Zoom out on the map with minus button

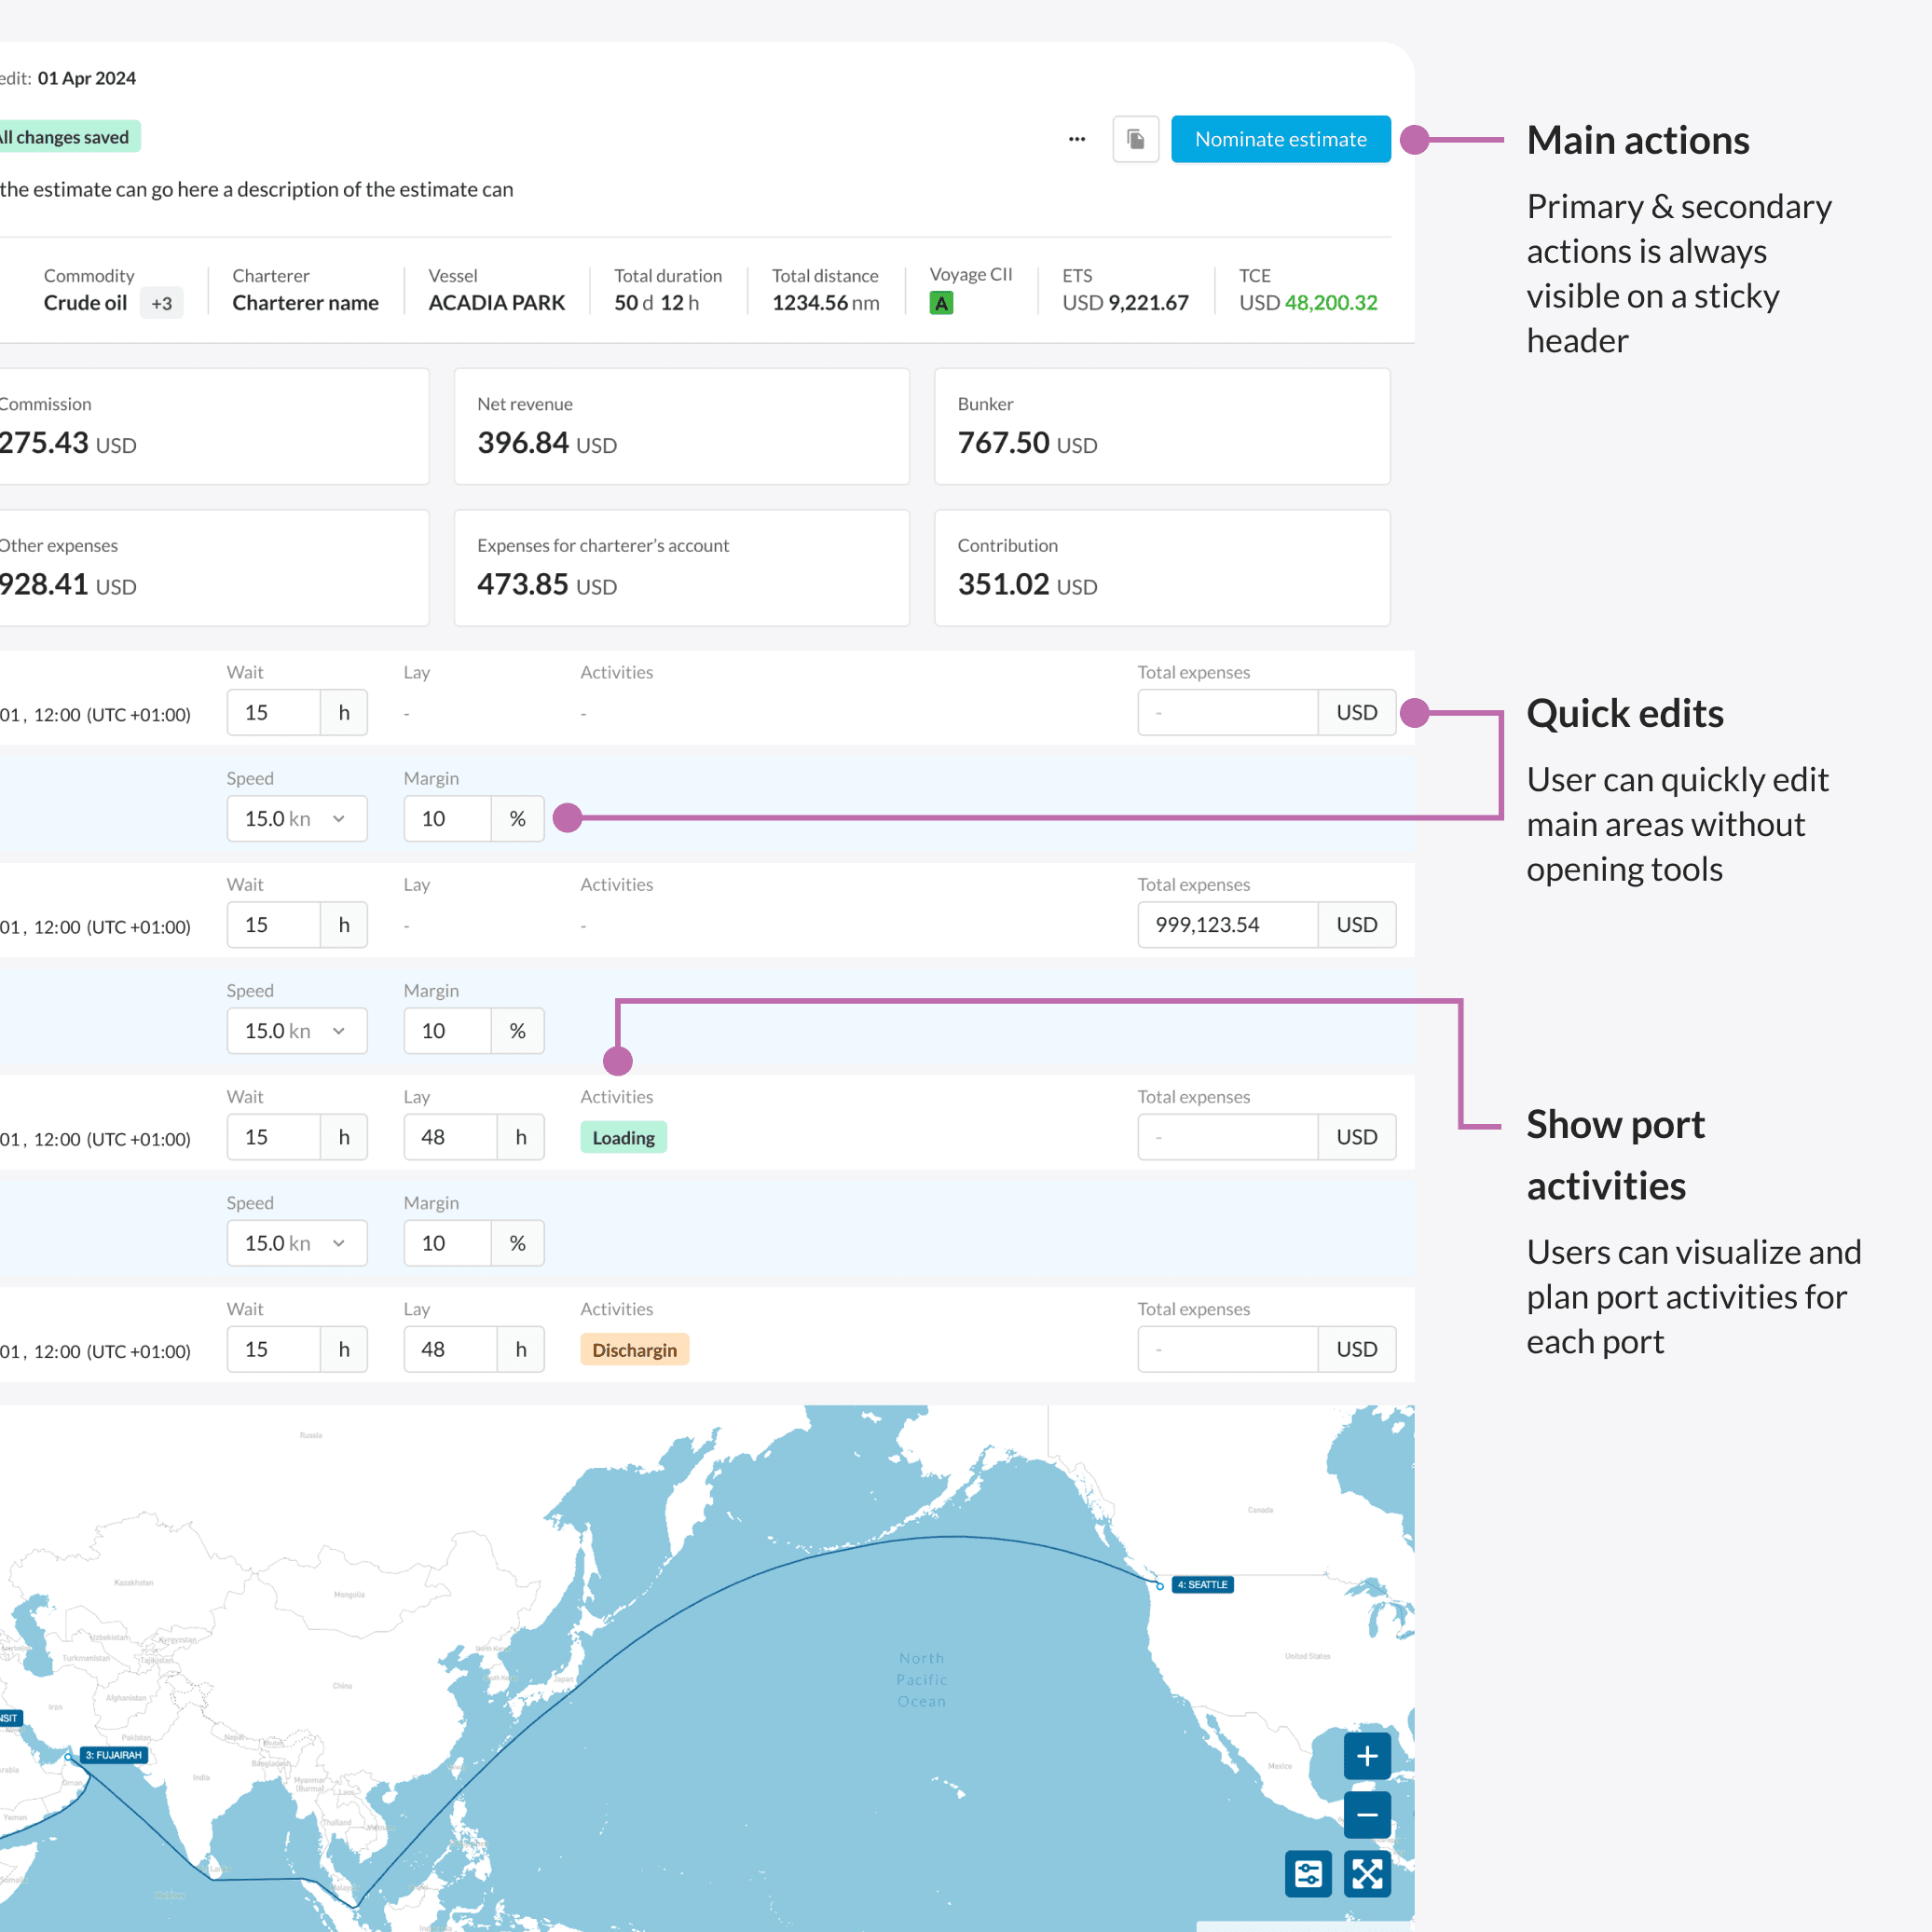1367,1815
